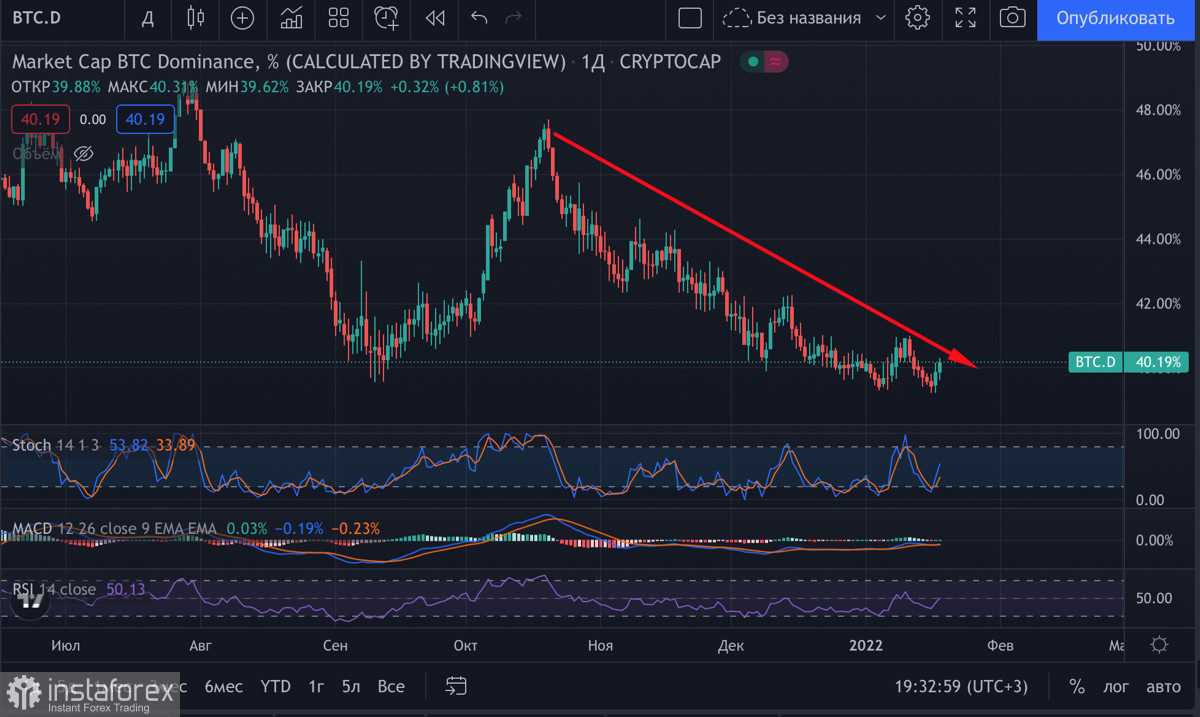Open the candlestick chart type selector
Screen dimensions: 1200x717
[196, 18]
